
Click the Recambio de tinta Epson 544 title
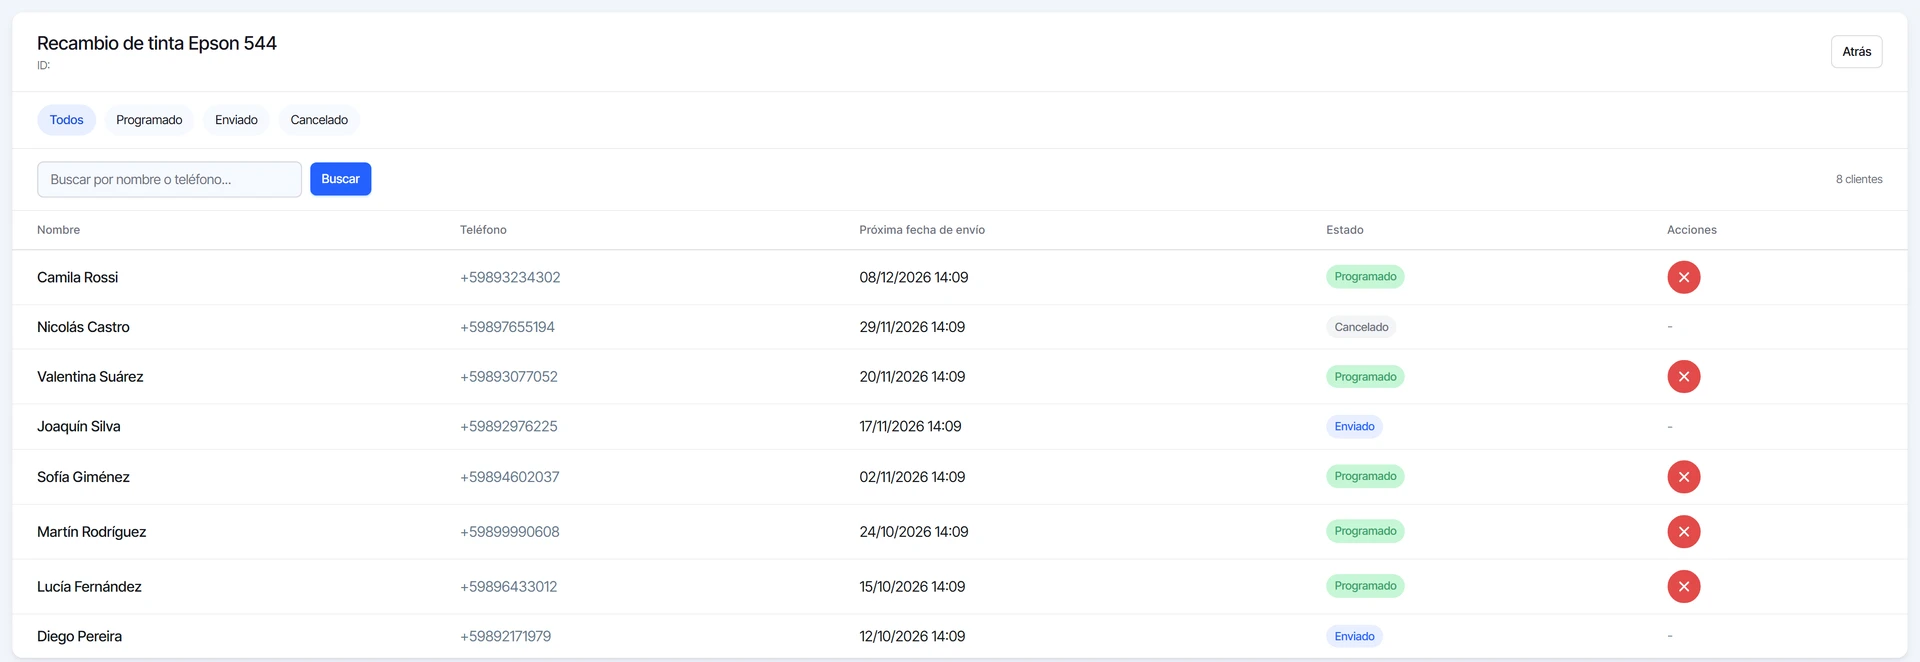click(157, 43)
